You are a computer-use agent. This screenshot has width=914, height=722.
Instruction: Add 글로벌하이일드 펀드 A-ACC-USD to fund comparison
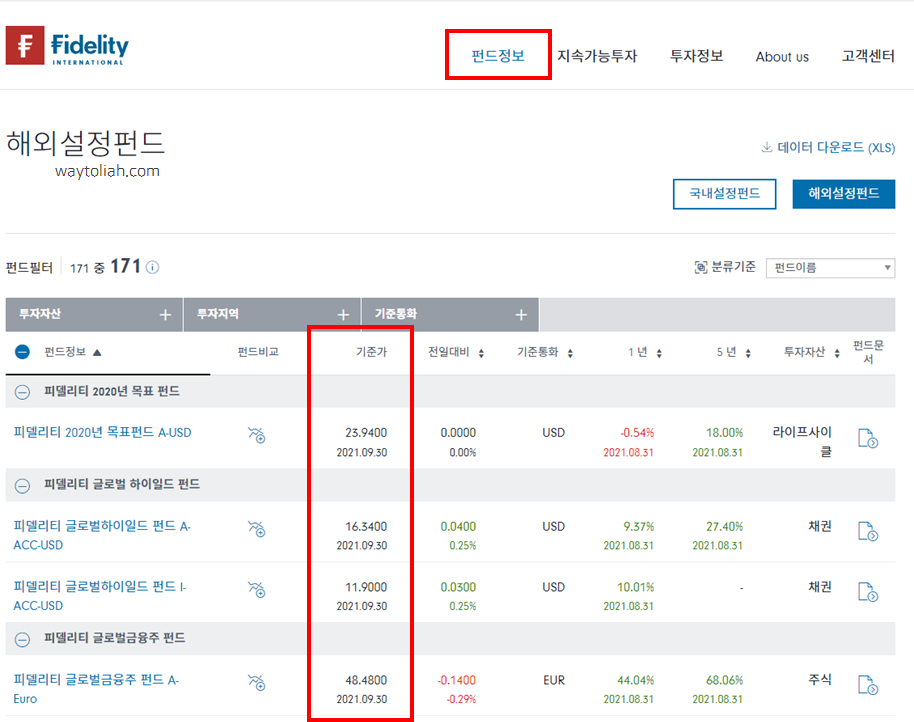tap(256, 529)
